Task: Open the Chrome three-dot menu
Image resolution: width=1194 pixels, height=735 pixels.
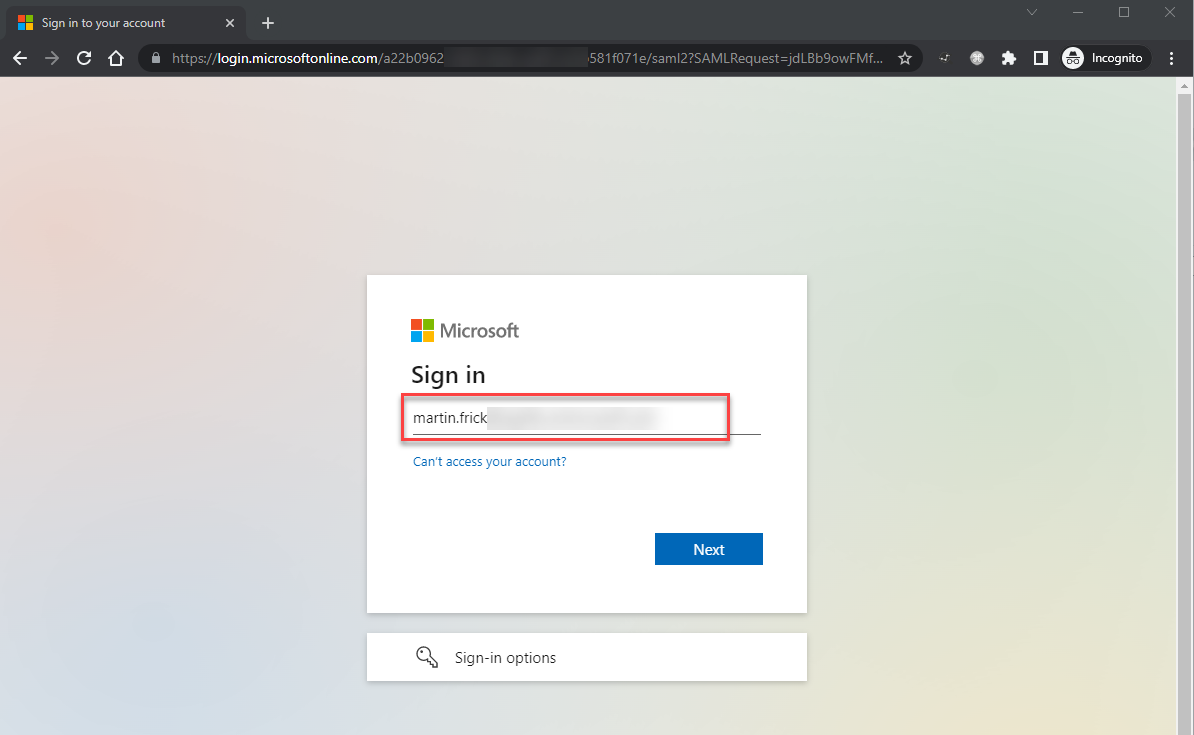Action: coord(1171,58)
